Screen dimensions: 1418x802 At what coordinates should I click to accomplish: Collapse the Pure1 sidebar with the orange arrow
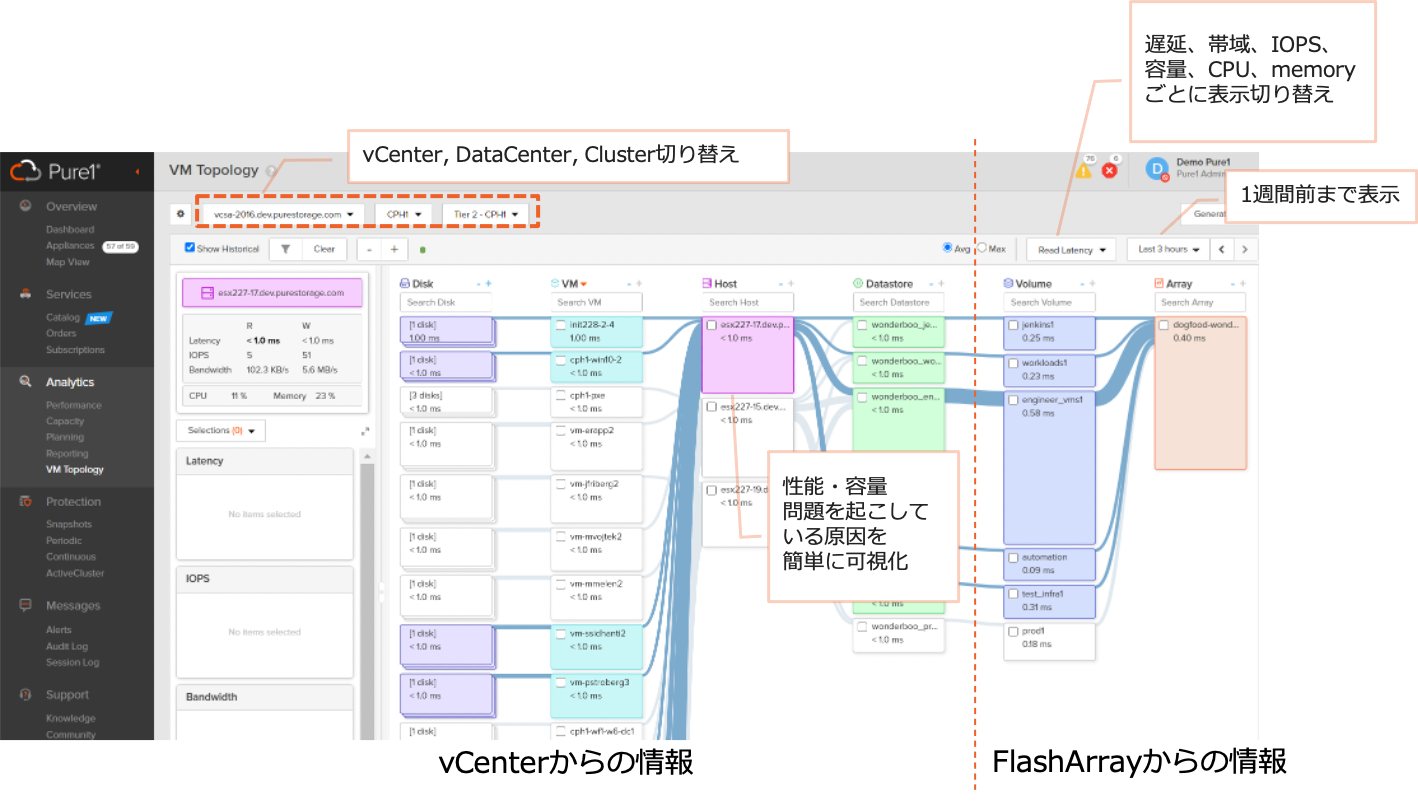pyautogui.click(x=137, y=172)
